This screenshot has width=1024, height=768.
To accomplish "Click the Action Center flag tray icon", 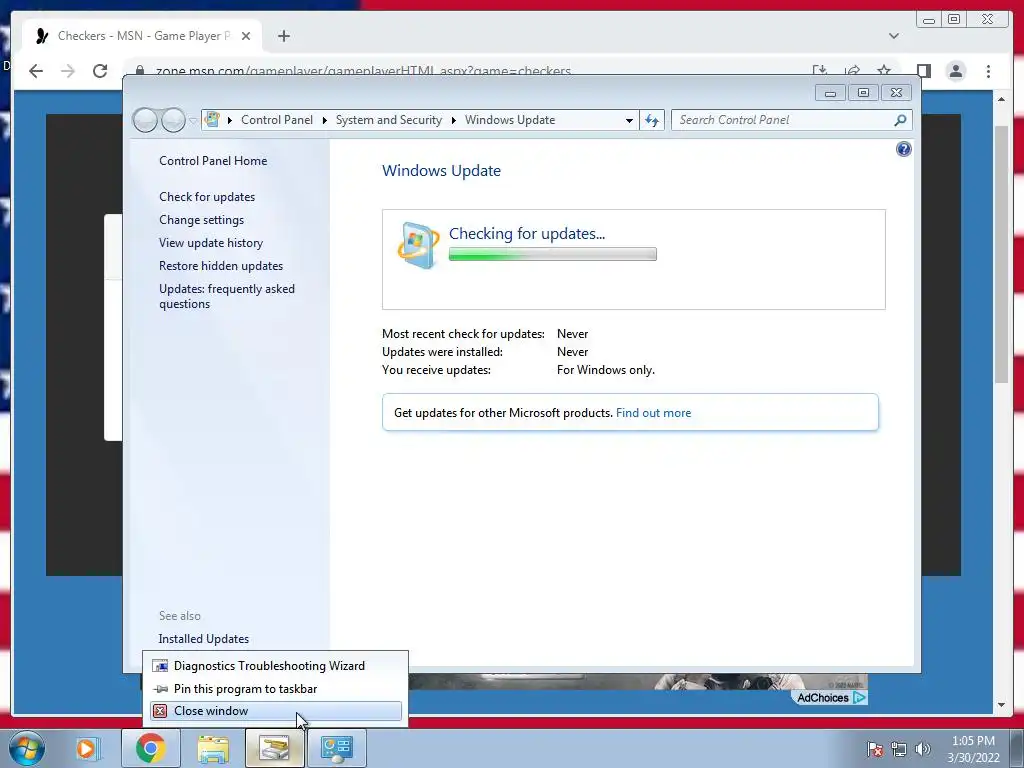I will click(874, 748).
